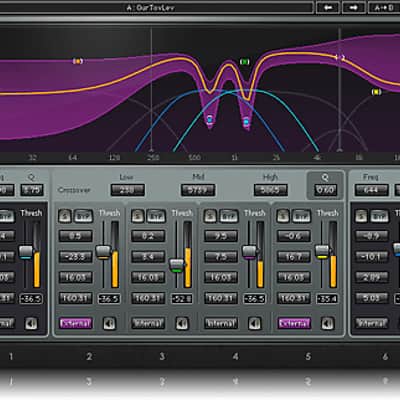400x400 pixels.
Task: Click band 2 Thresh slider handle
Action: click(104, 252)
